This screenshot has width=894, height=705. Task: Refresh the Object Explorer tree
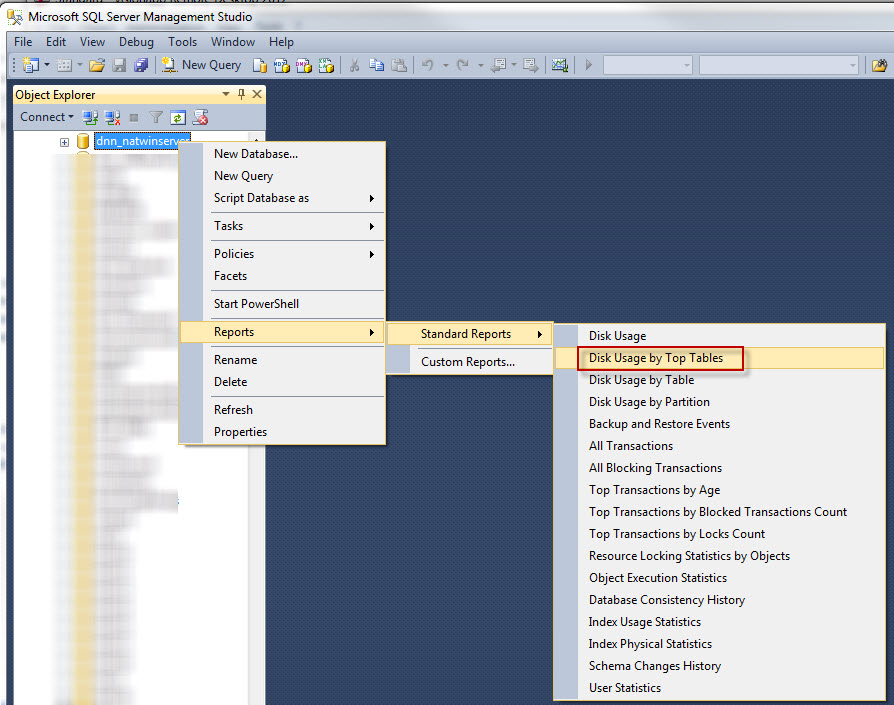tap(177, 117)
